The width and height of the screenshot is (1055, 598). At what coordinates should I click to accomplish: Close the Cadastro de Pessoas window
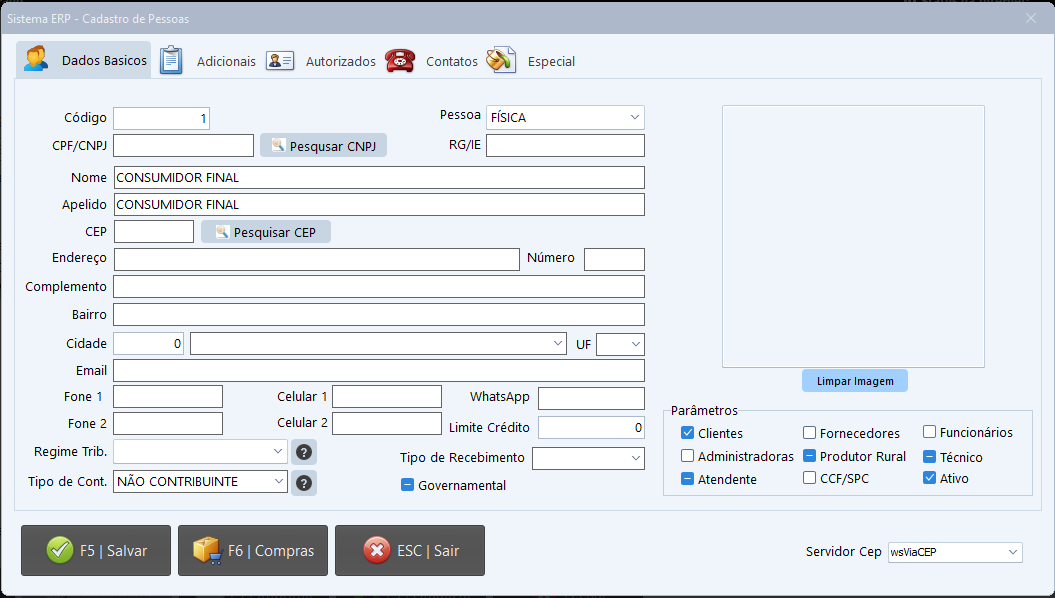click(1031, 18)
